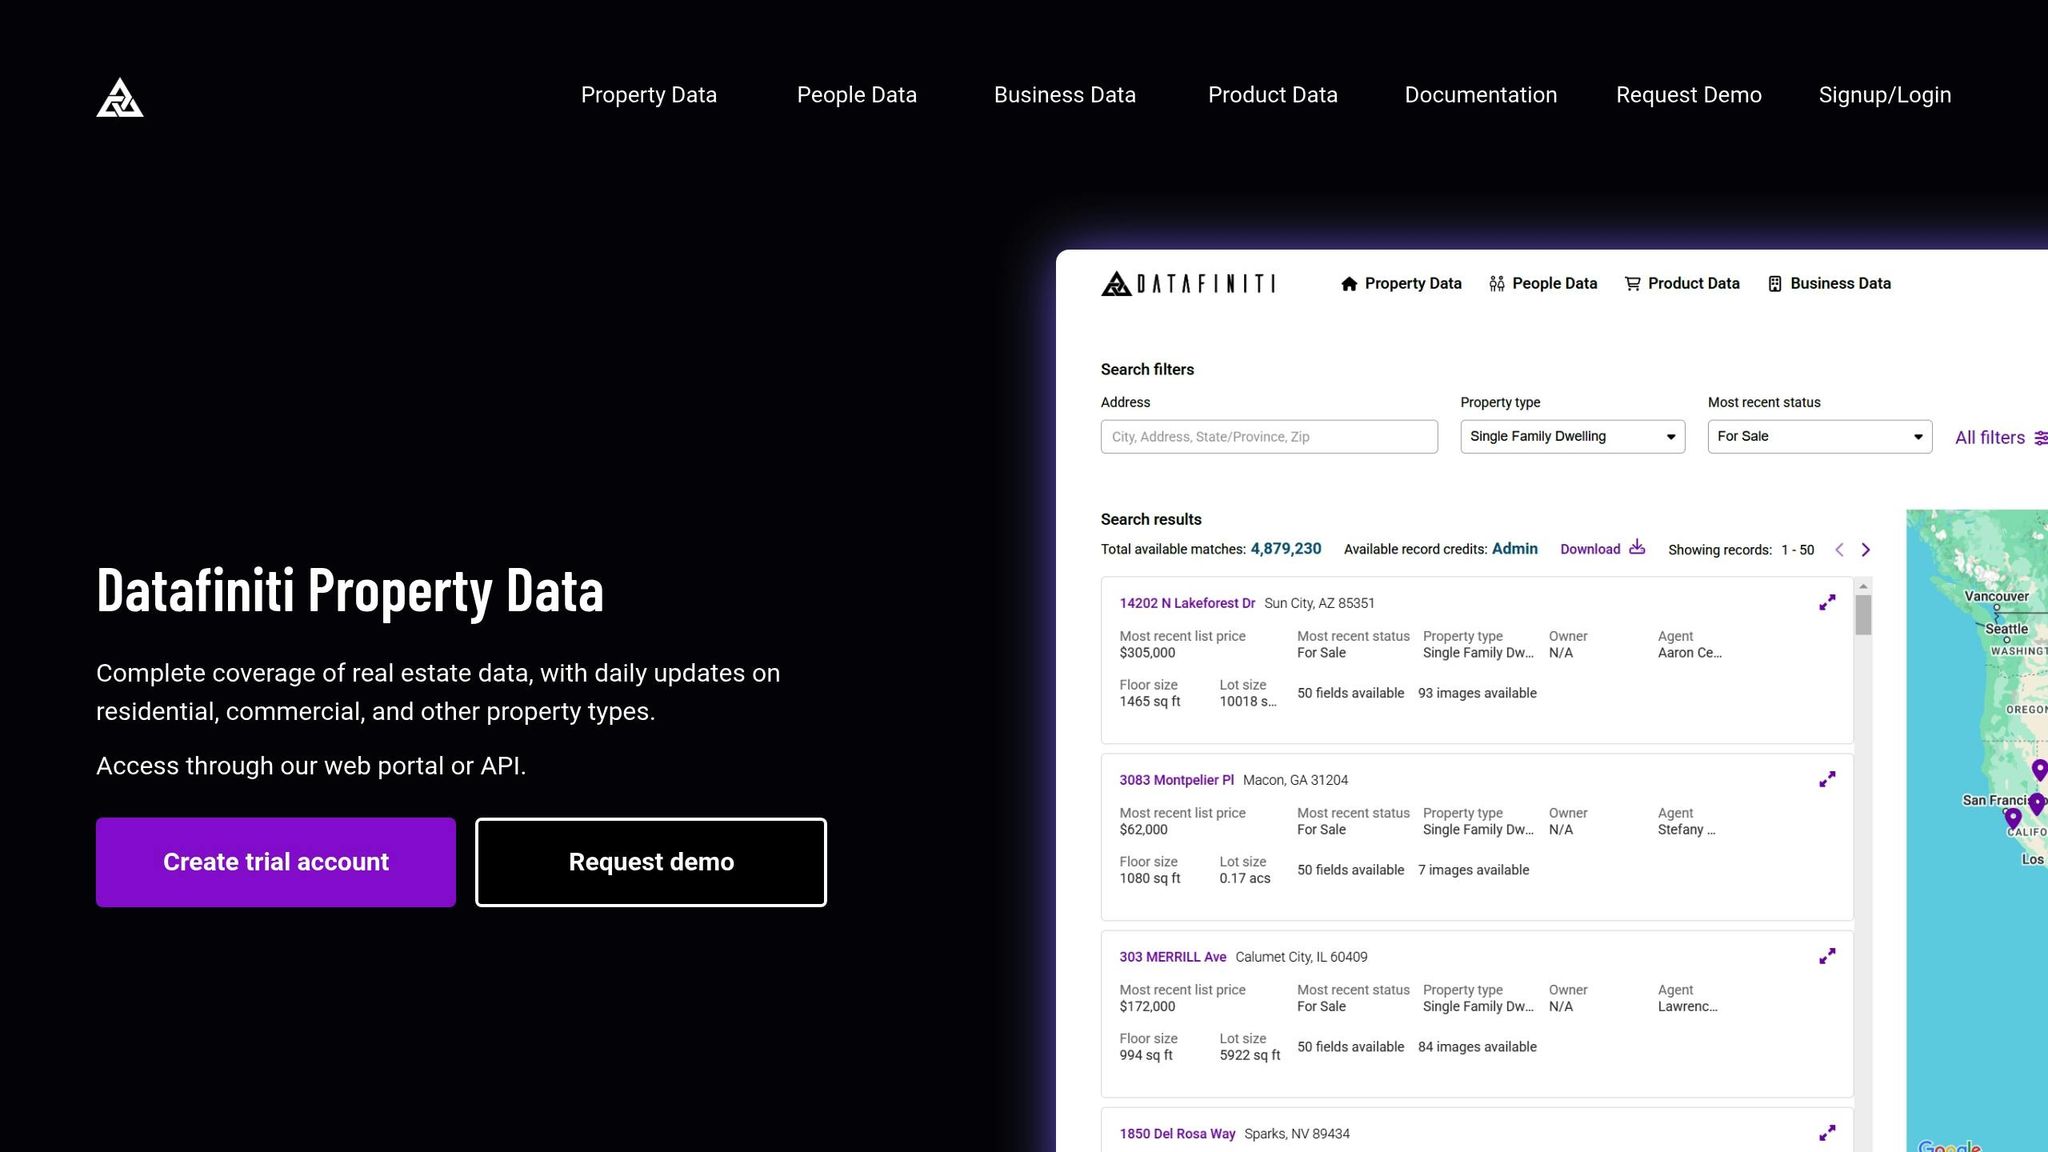This screenshot has height=1152, width=2048.
Task: Click the Address search input field
Action: pos(1268,436)
